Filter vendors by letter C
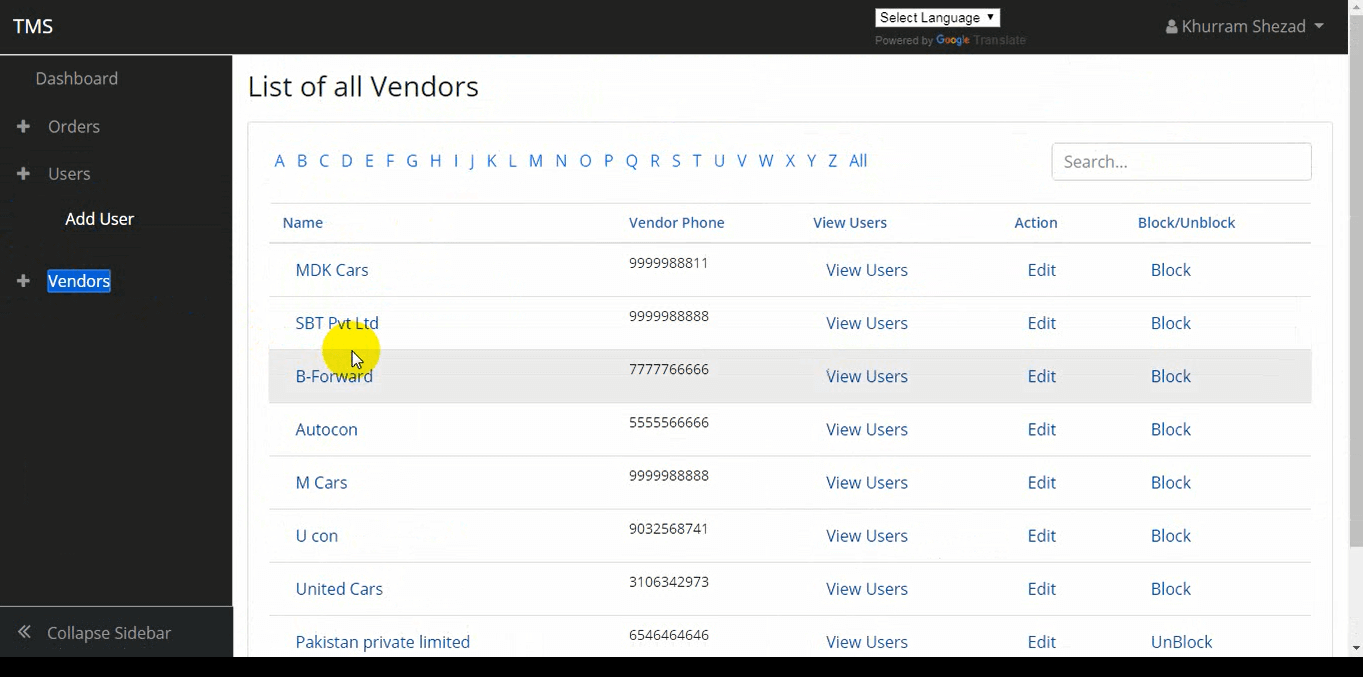Viewport: 1363px width, 677px height. pyautogui.click(x=324, y=161)
